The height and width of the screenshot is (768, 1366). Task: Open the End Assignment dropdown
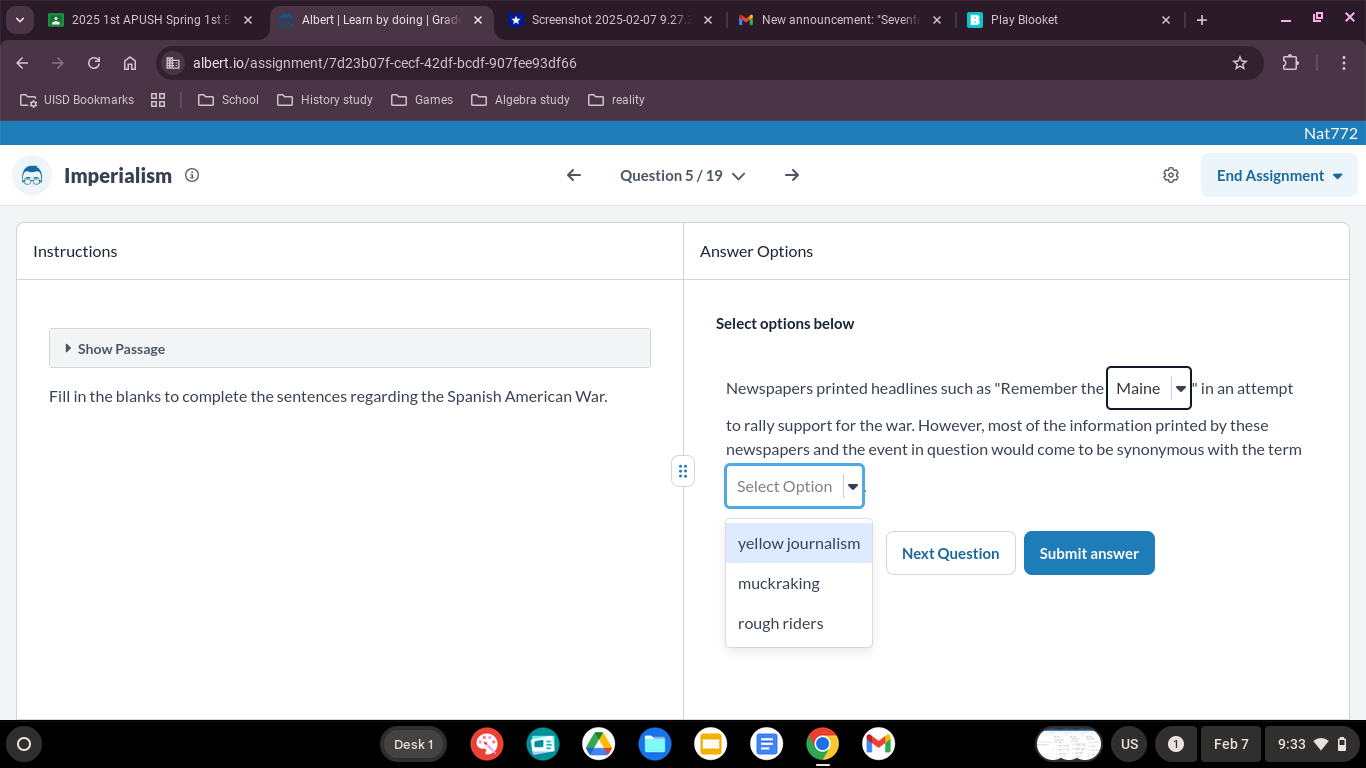click(1279, 175)
